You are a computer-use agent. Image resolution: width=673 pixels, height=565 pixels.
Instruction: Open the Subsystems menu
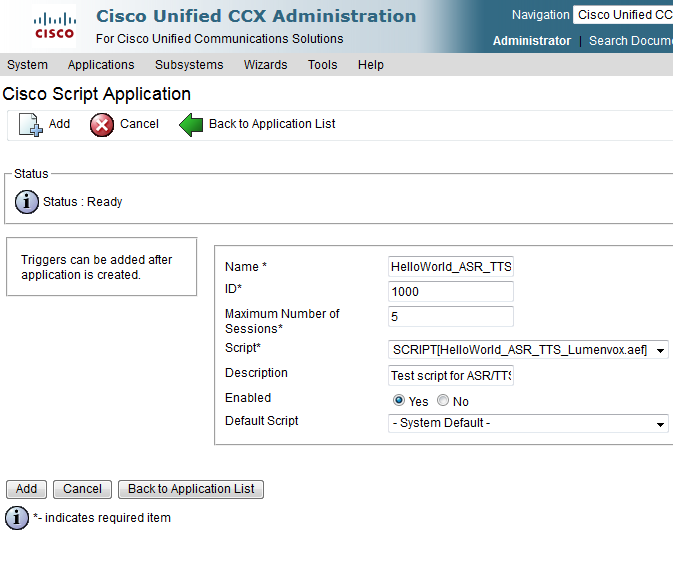tap(189, 65)
